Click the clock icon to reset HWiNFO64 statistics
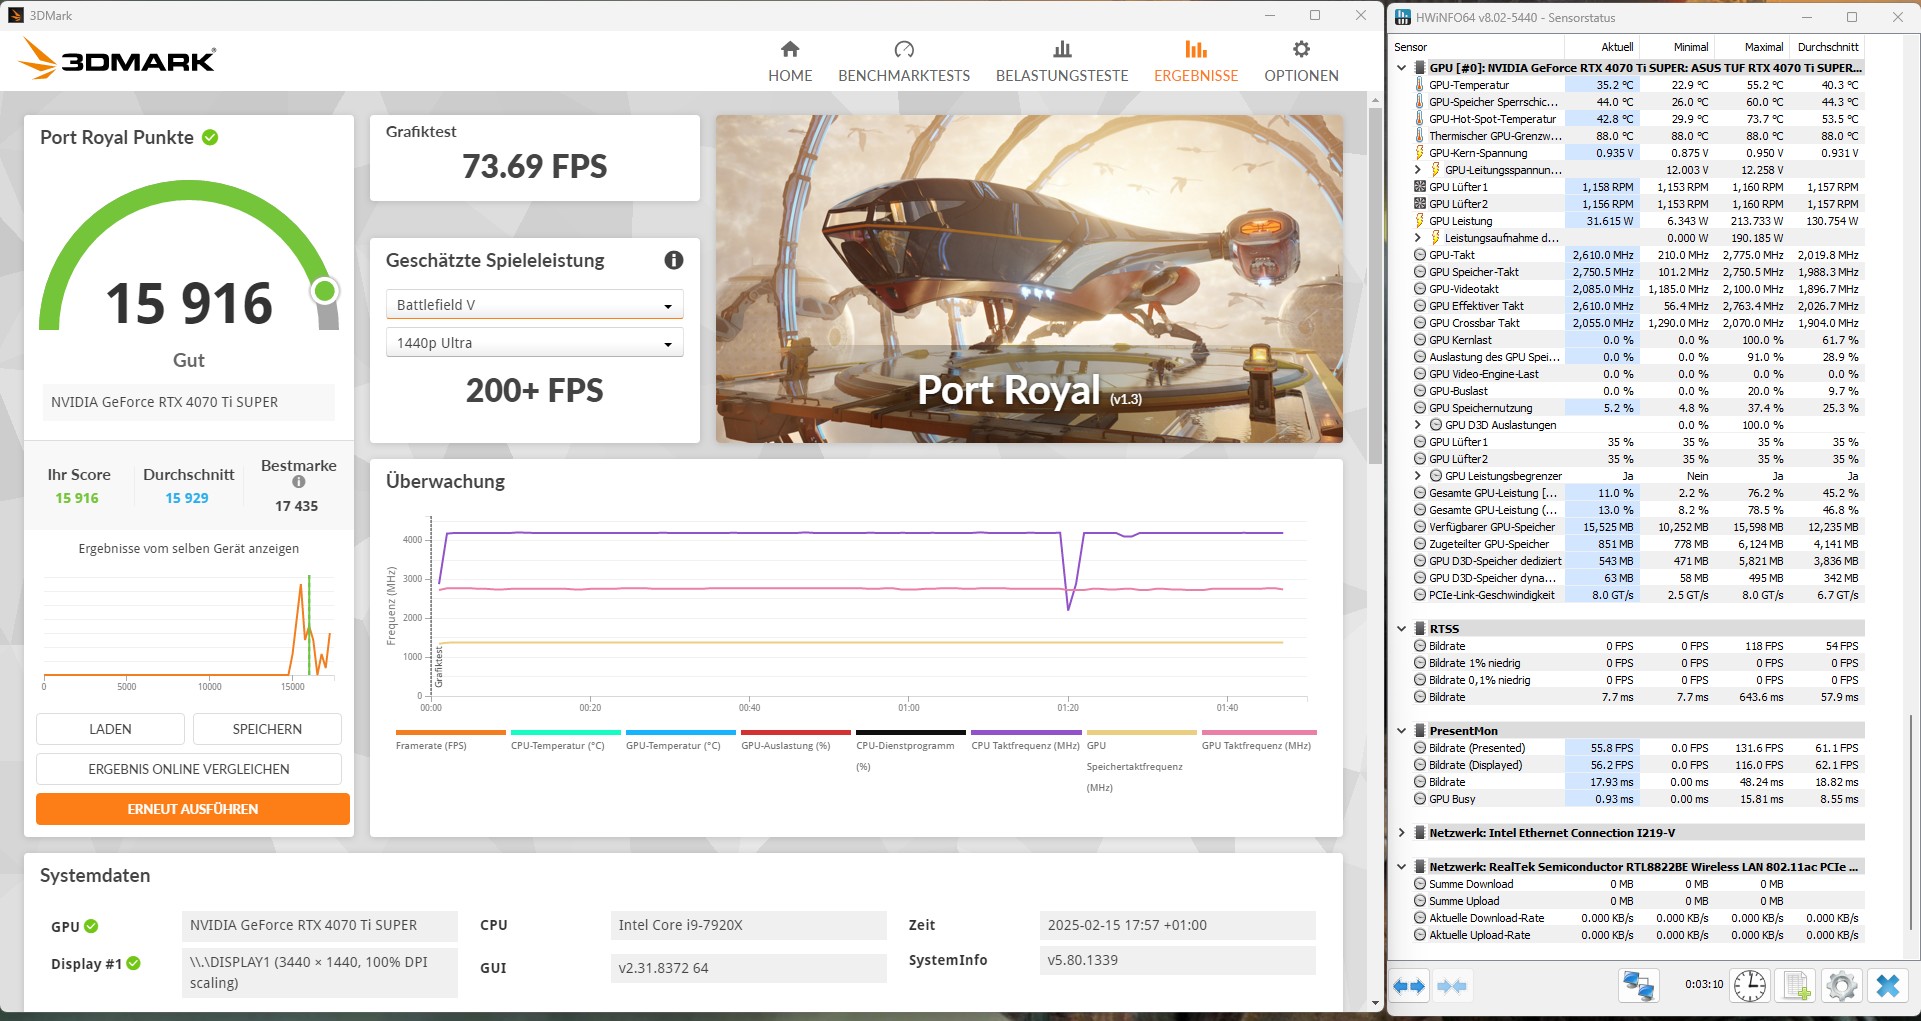 coord(1749,986)
